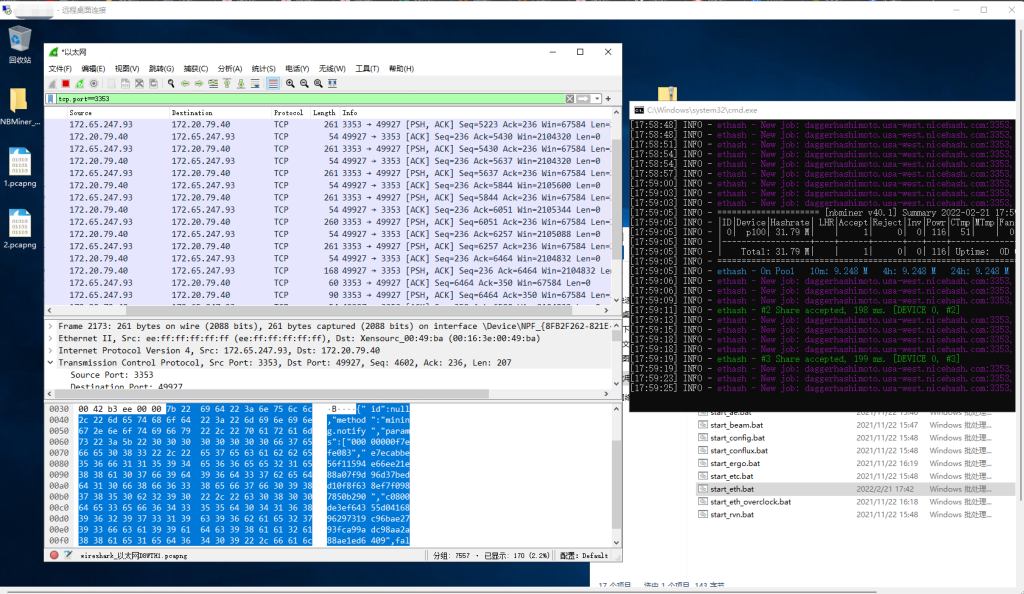Collapse the Transmission Control Protocol section
Viewport: 1024px width, 594px height.
click(52, 363)
